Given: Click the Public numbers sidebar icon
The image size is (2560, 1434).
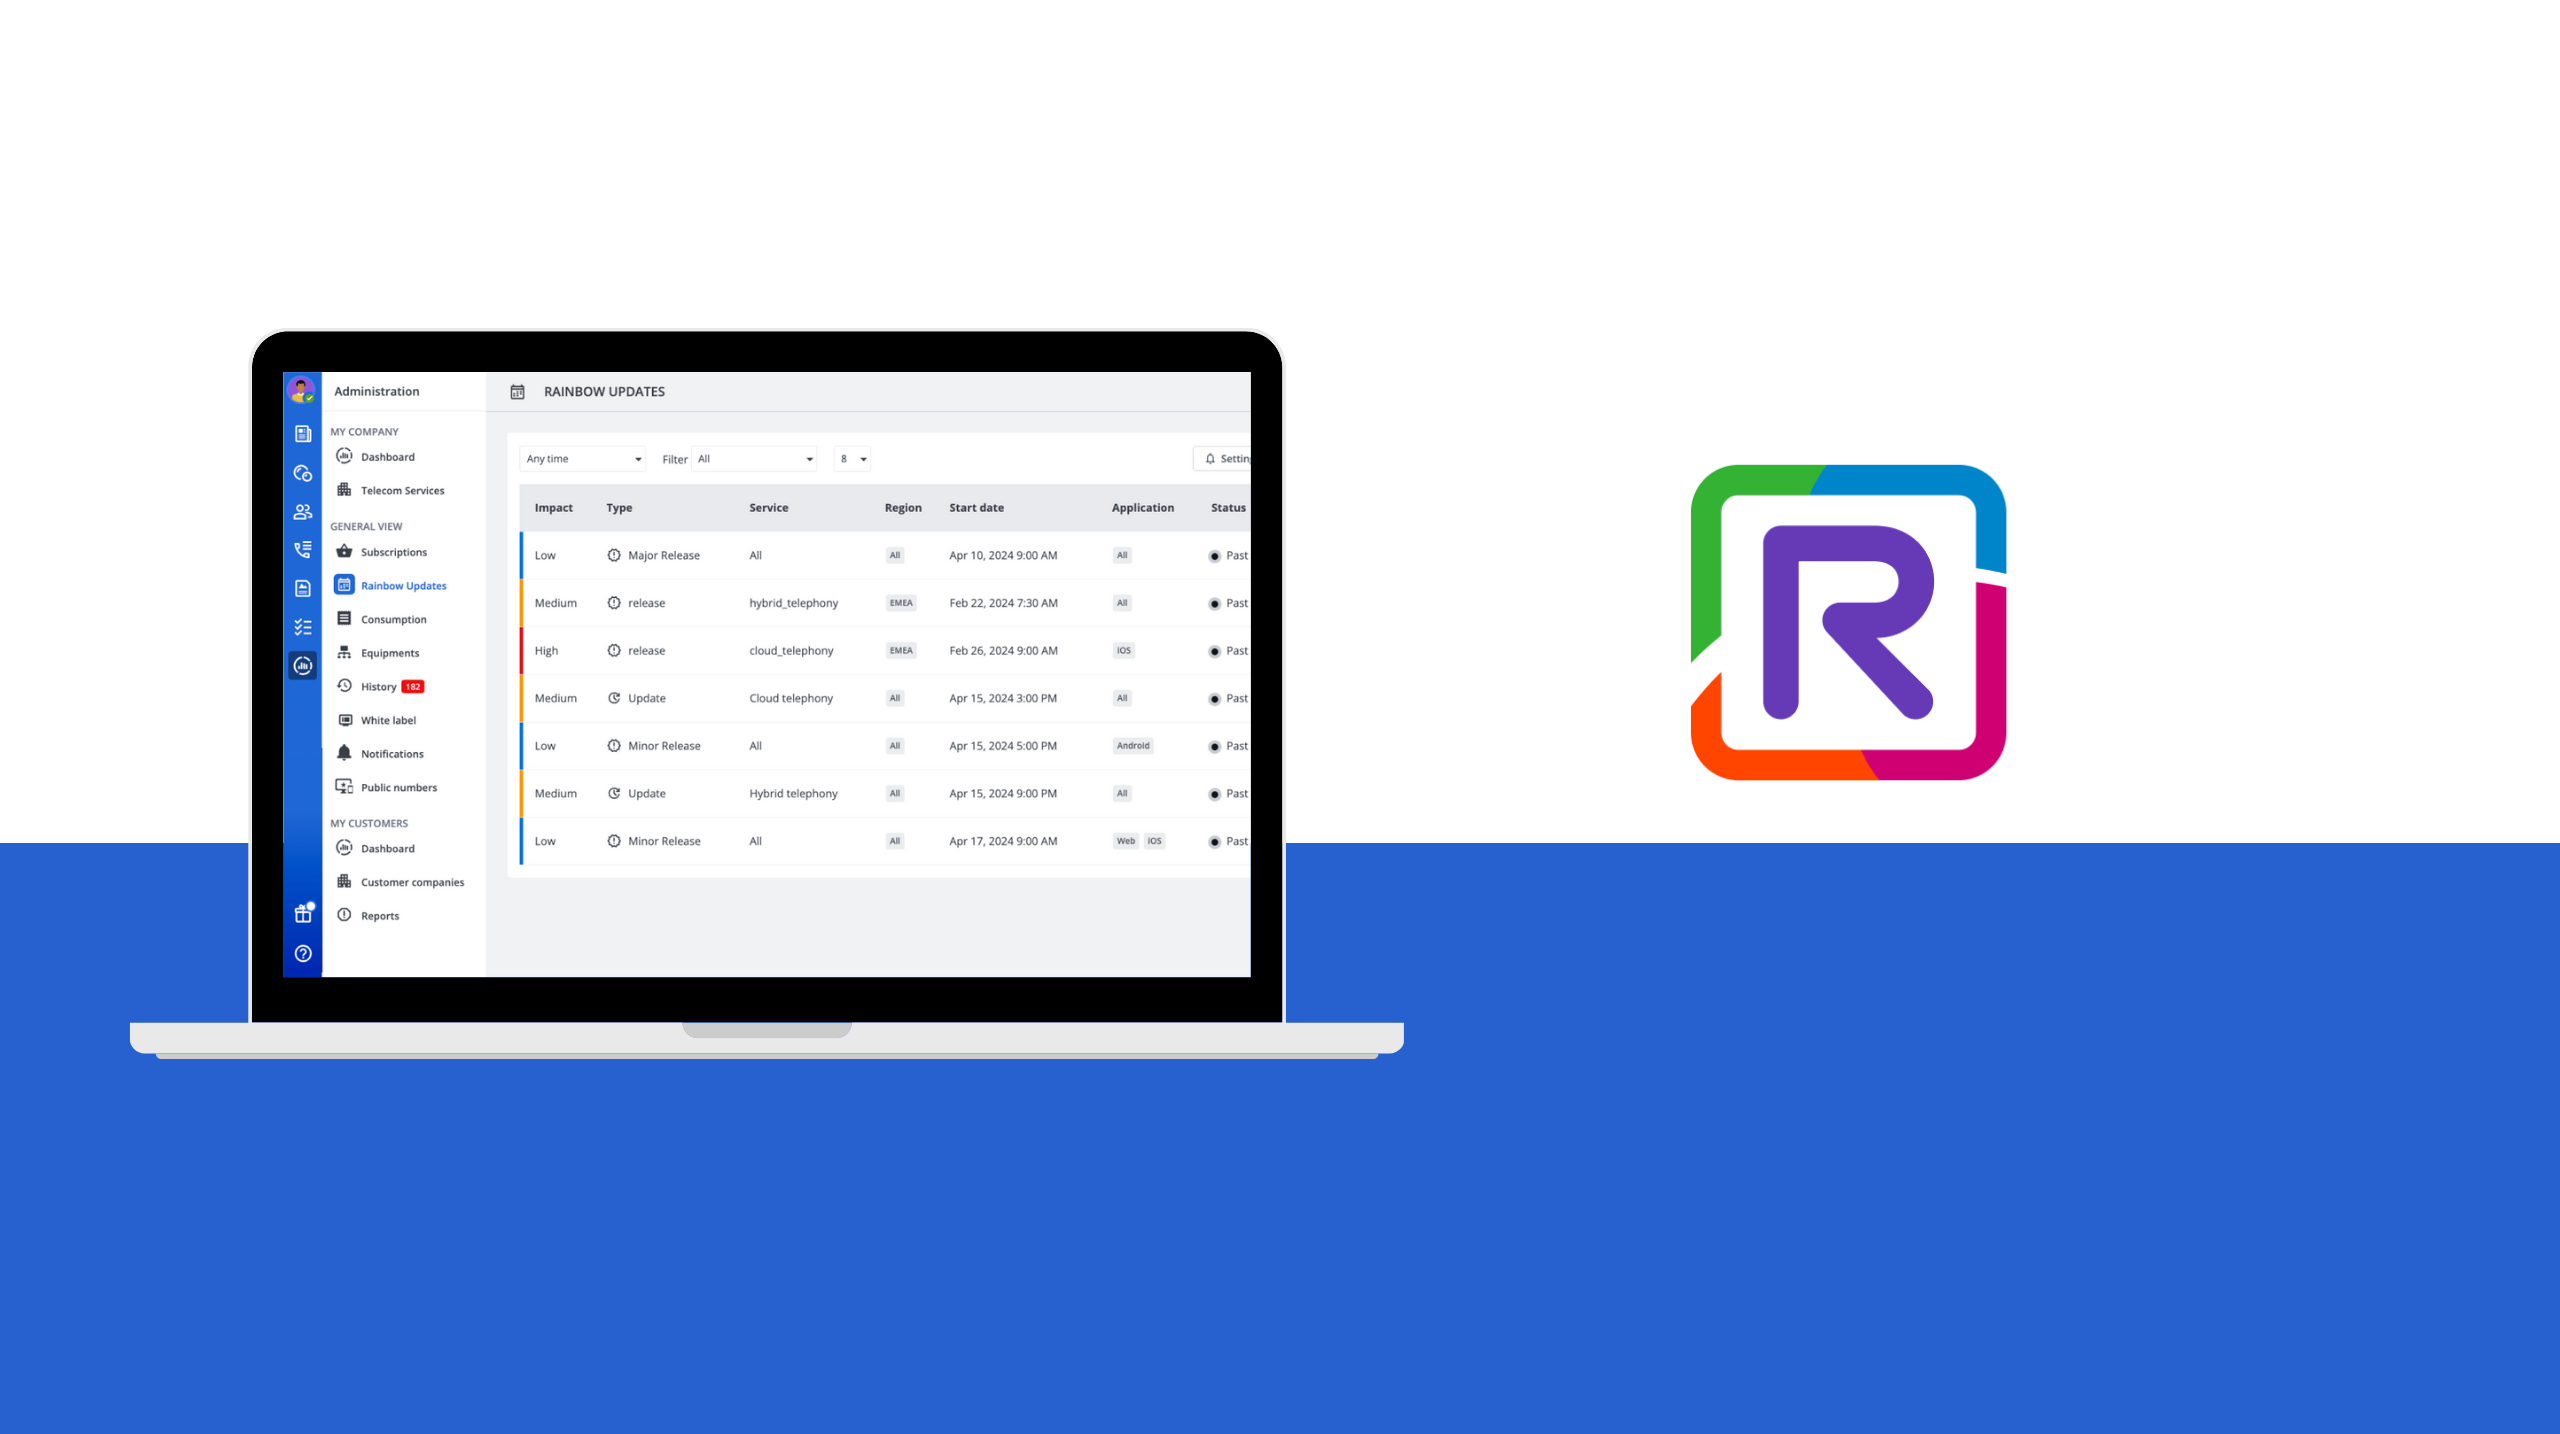Looking at the screenshot, I should (x=345, y=787).
